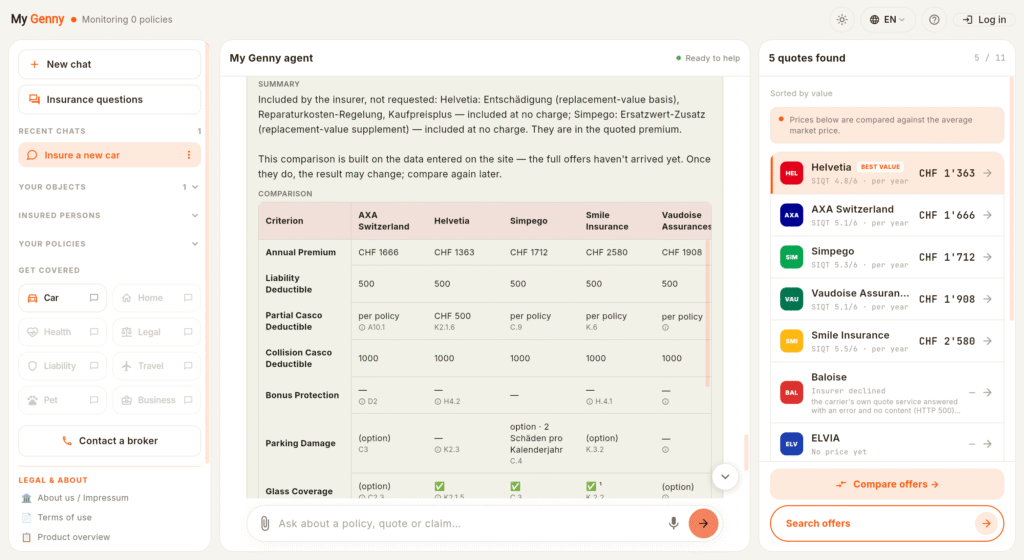This screenshot has height=560, width=1024.
Task: Click into the 'Ask about a policy' input
Action: [467, 523]
